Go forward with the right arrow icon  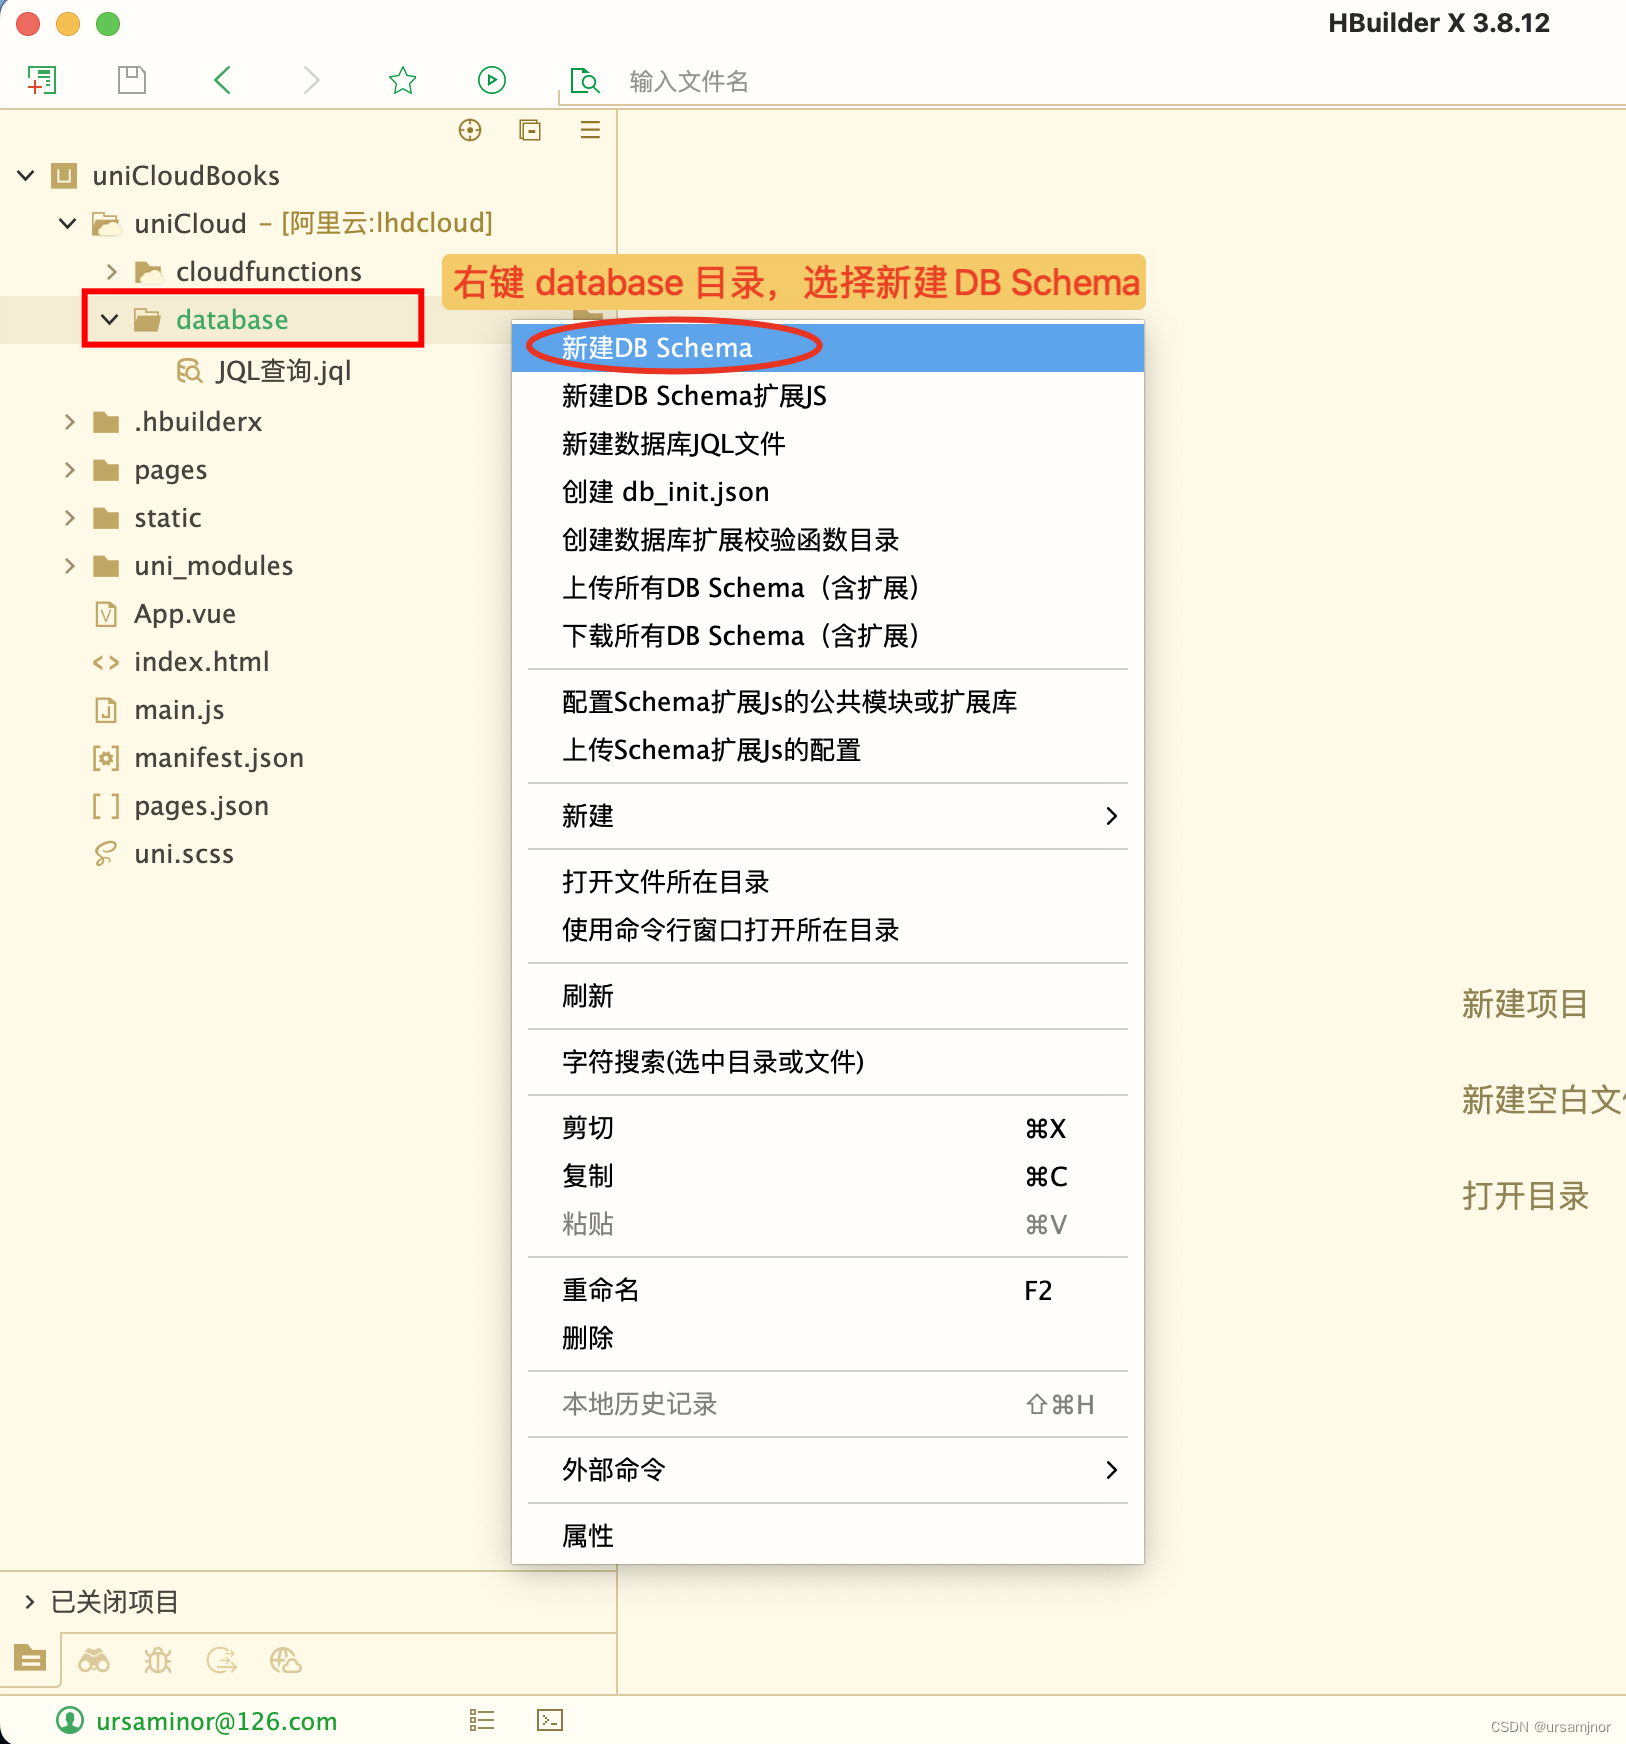pos(311,80)
